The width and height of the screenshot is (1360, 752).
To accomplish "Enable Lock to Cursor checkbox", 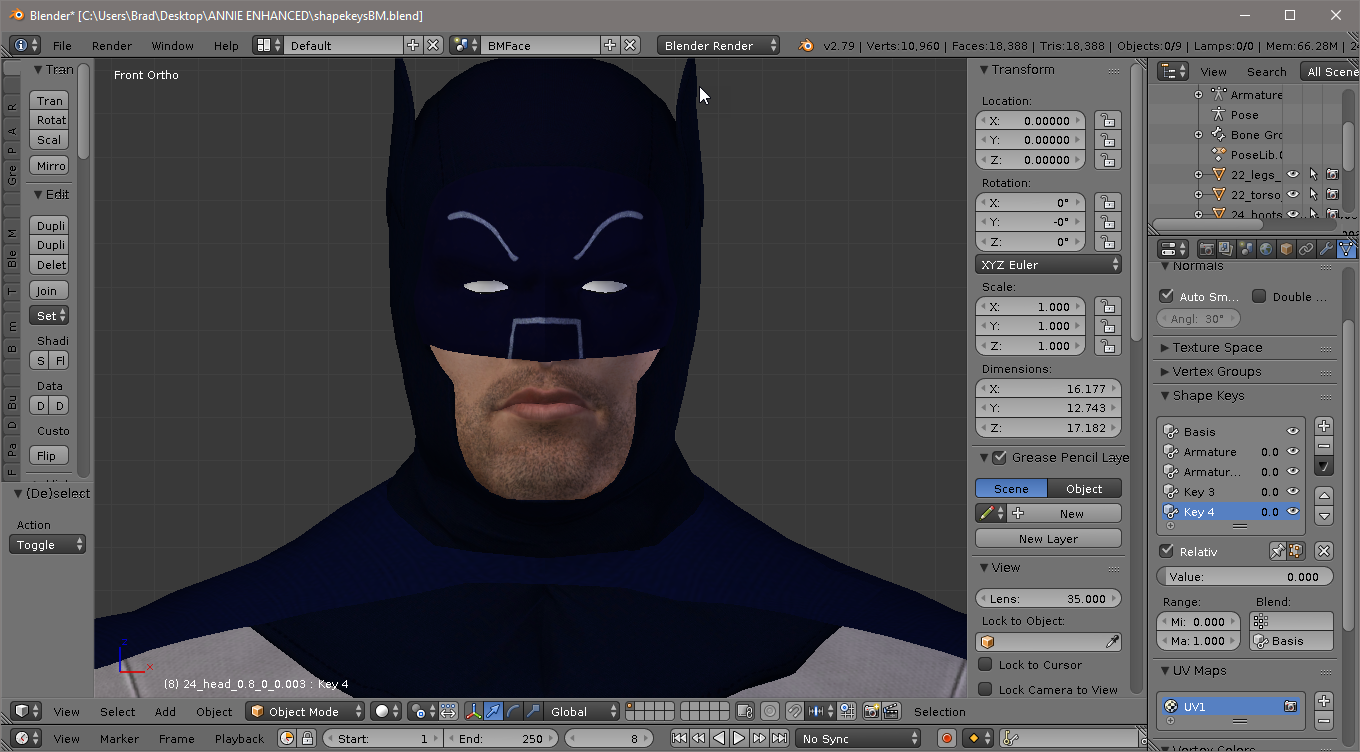I will [x=986, y=665].
